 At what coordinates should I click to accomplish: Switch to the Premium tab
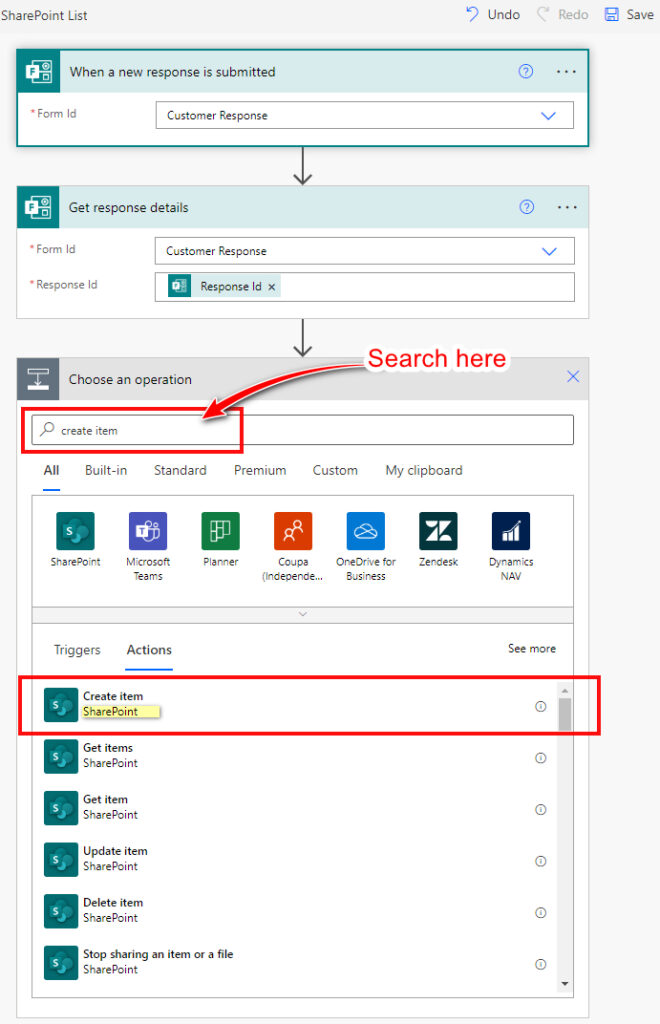click(260, 470)
